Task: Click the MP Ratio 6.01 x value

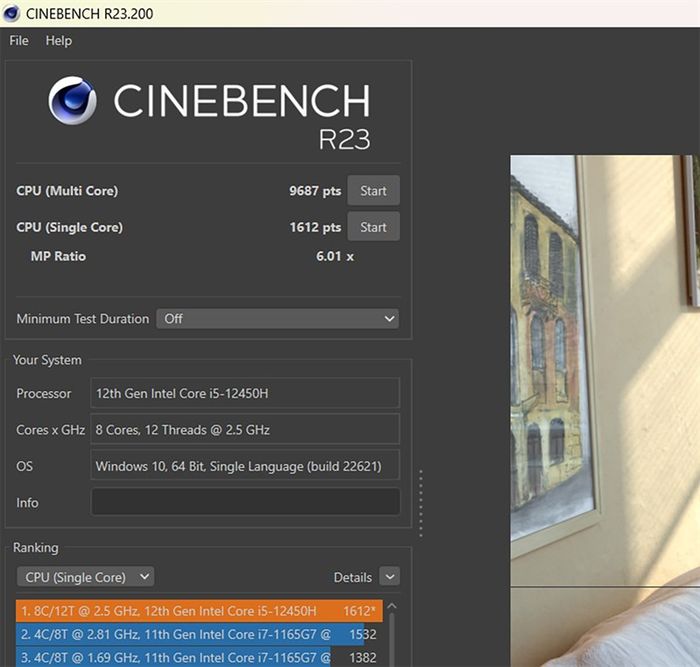Action: pyautogui.click(x=335, y=256)
